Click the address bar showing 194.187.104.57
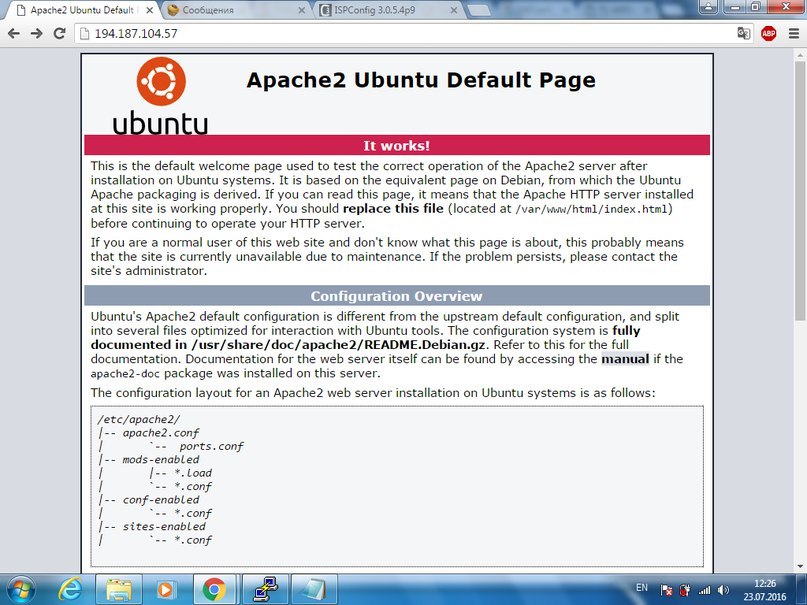Image resolution: width=807 pixels, height=605 pixels. pyautogui.click(x=407, y=33)
